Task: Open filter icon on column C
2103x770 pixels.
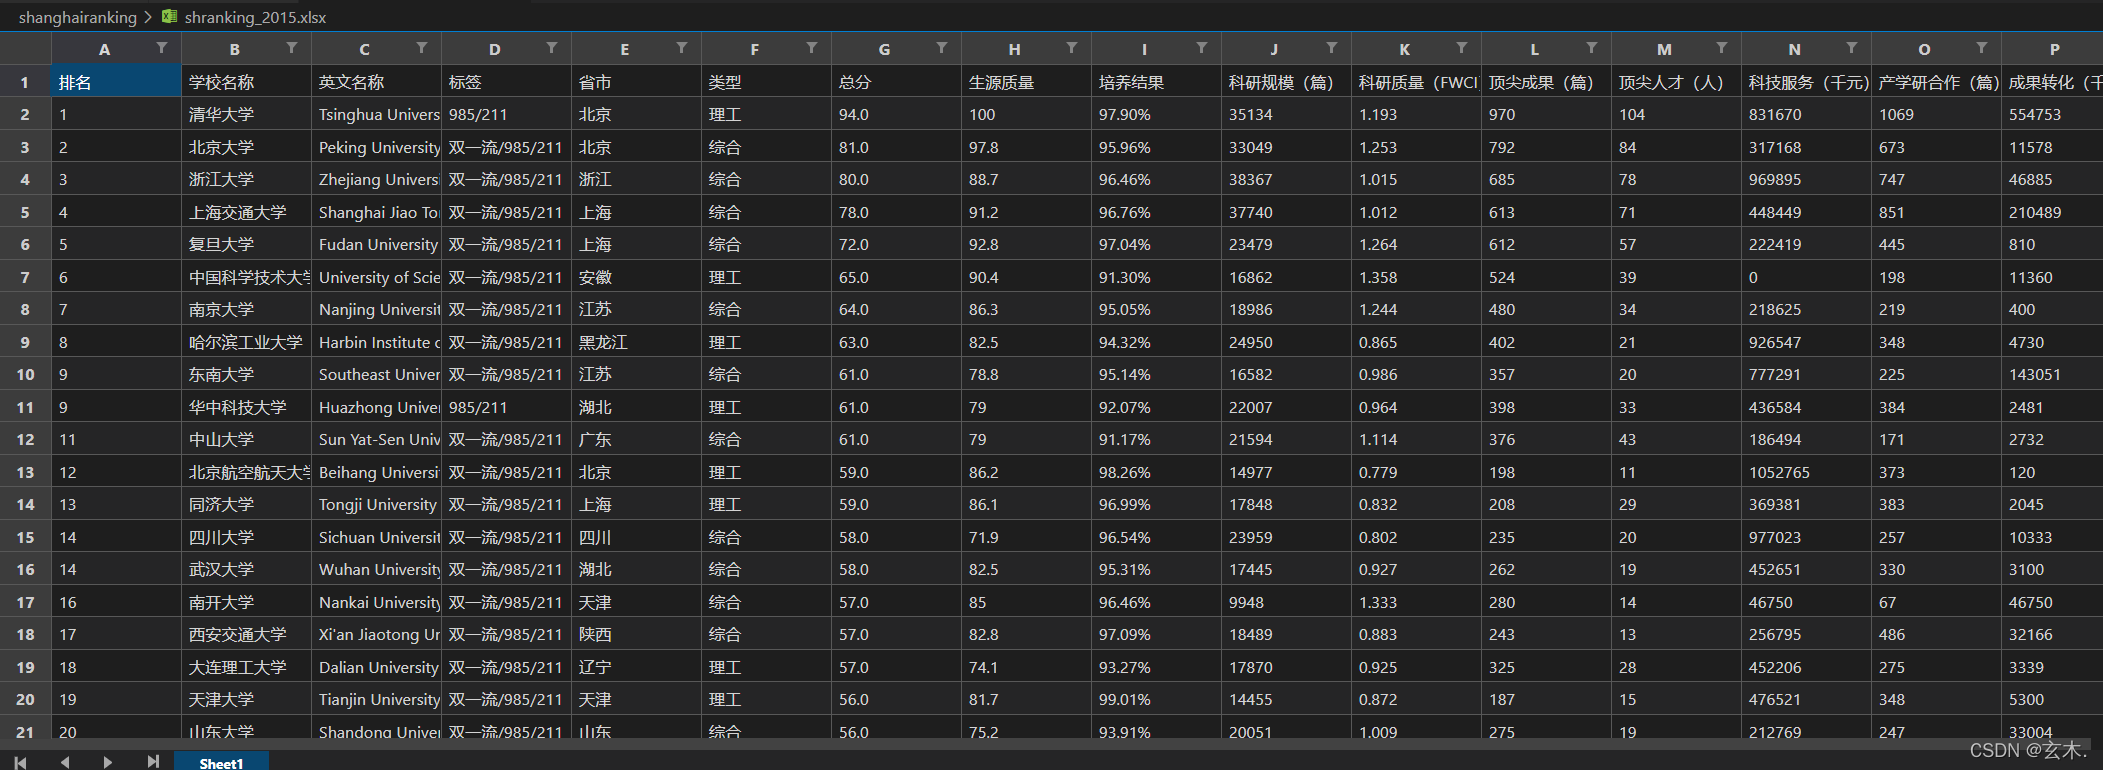Action: coord(422,48)
